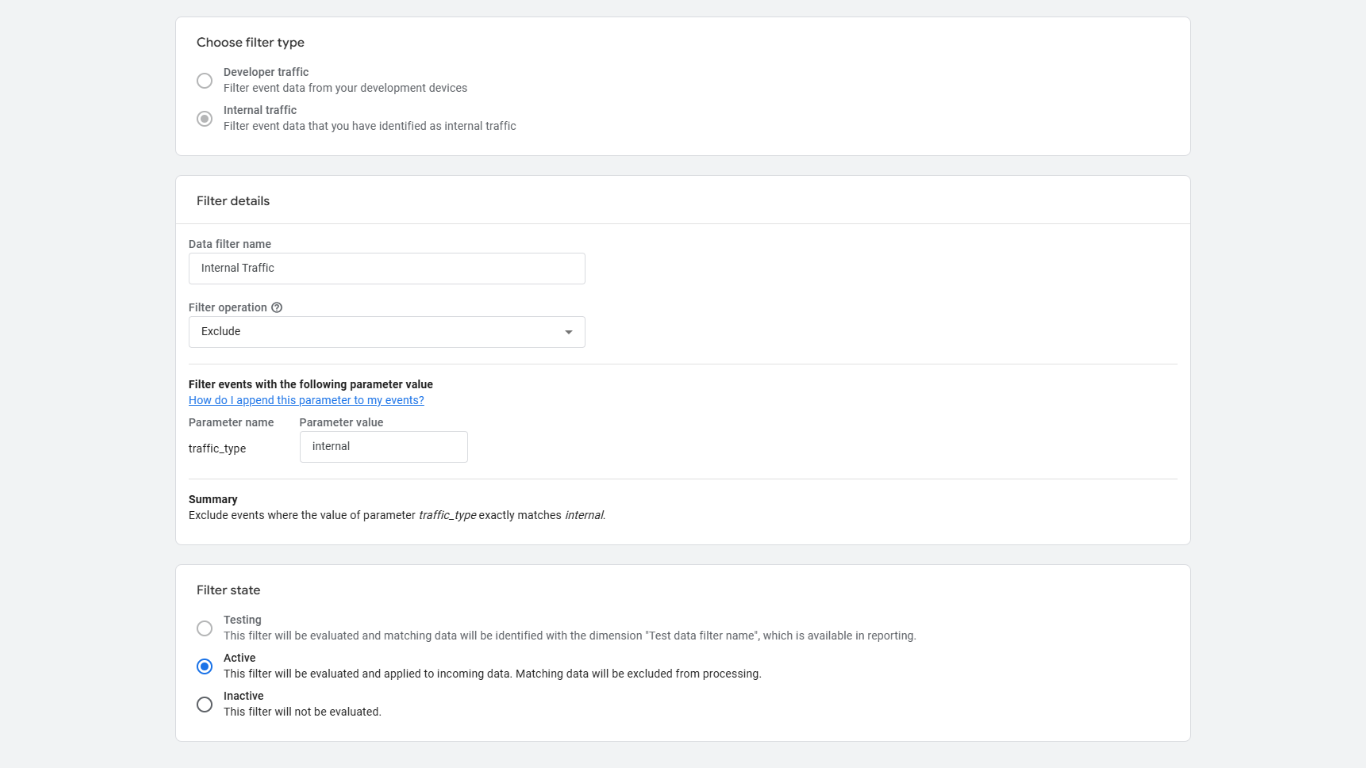Screen dimensions: 1366x768
Task: Click the parameter value filter heading
Action: 310,383
